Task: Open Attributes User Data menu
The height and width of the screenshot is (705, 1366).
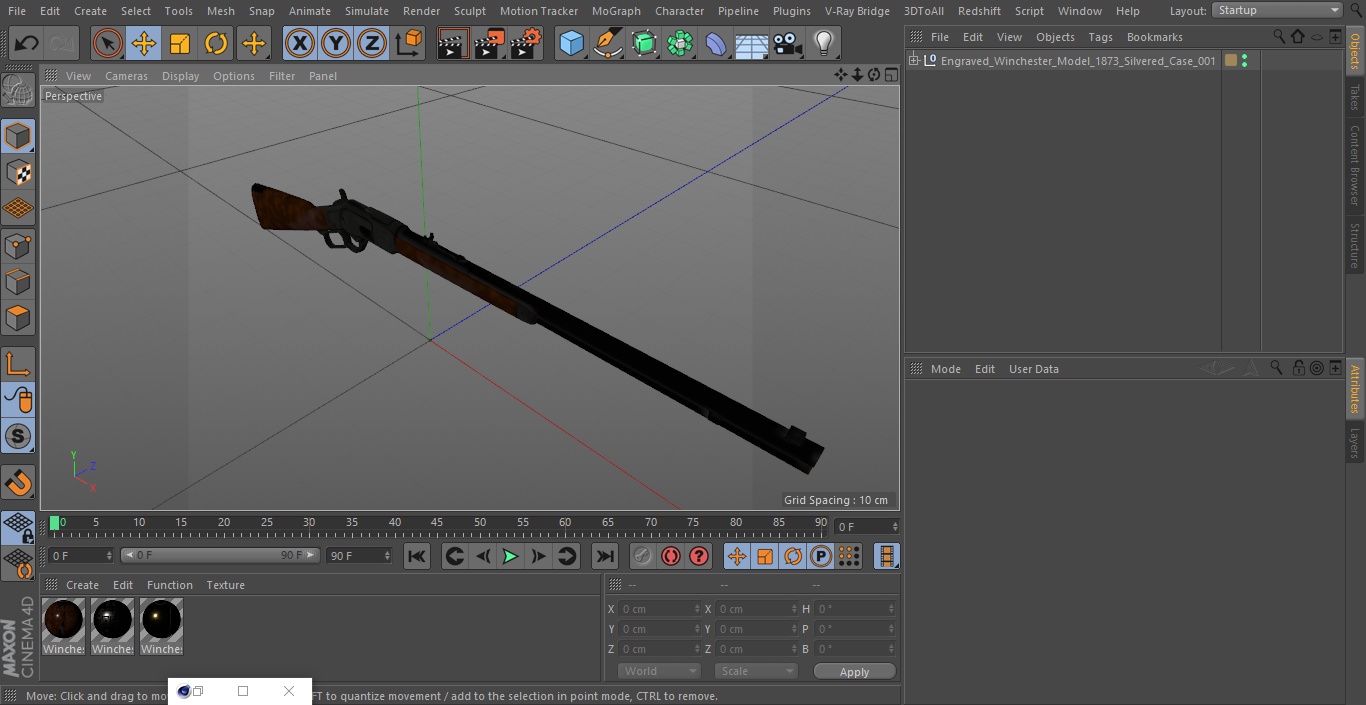Action: coord(1033,369)
